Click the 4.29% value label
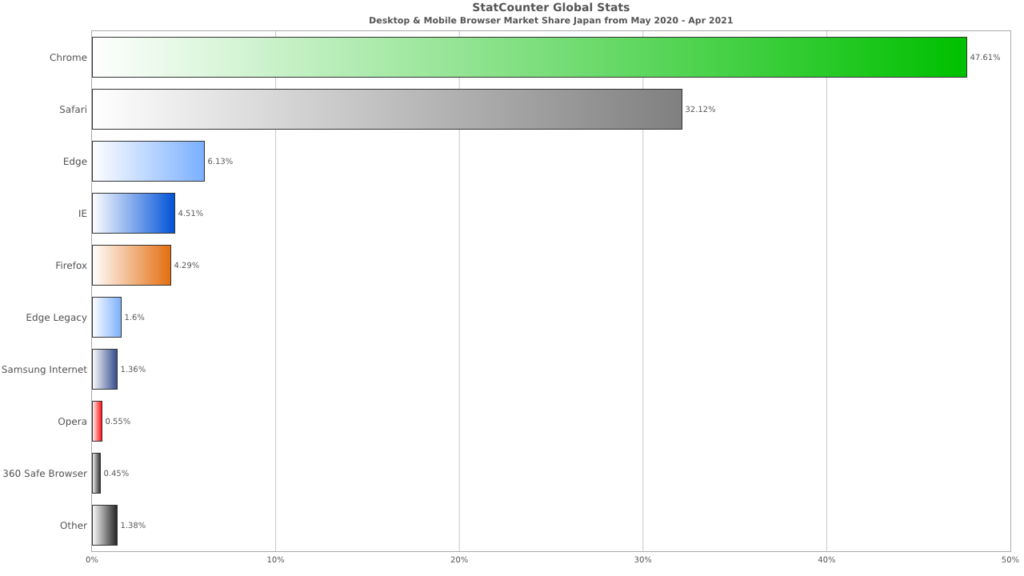This screenshot has height=576, width=1024. click(187, 265)
